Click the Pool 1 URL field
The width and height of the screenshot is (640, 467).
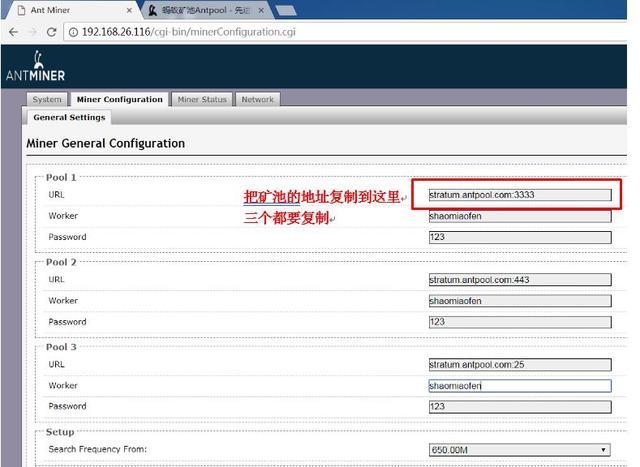(x=518, y=194)
